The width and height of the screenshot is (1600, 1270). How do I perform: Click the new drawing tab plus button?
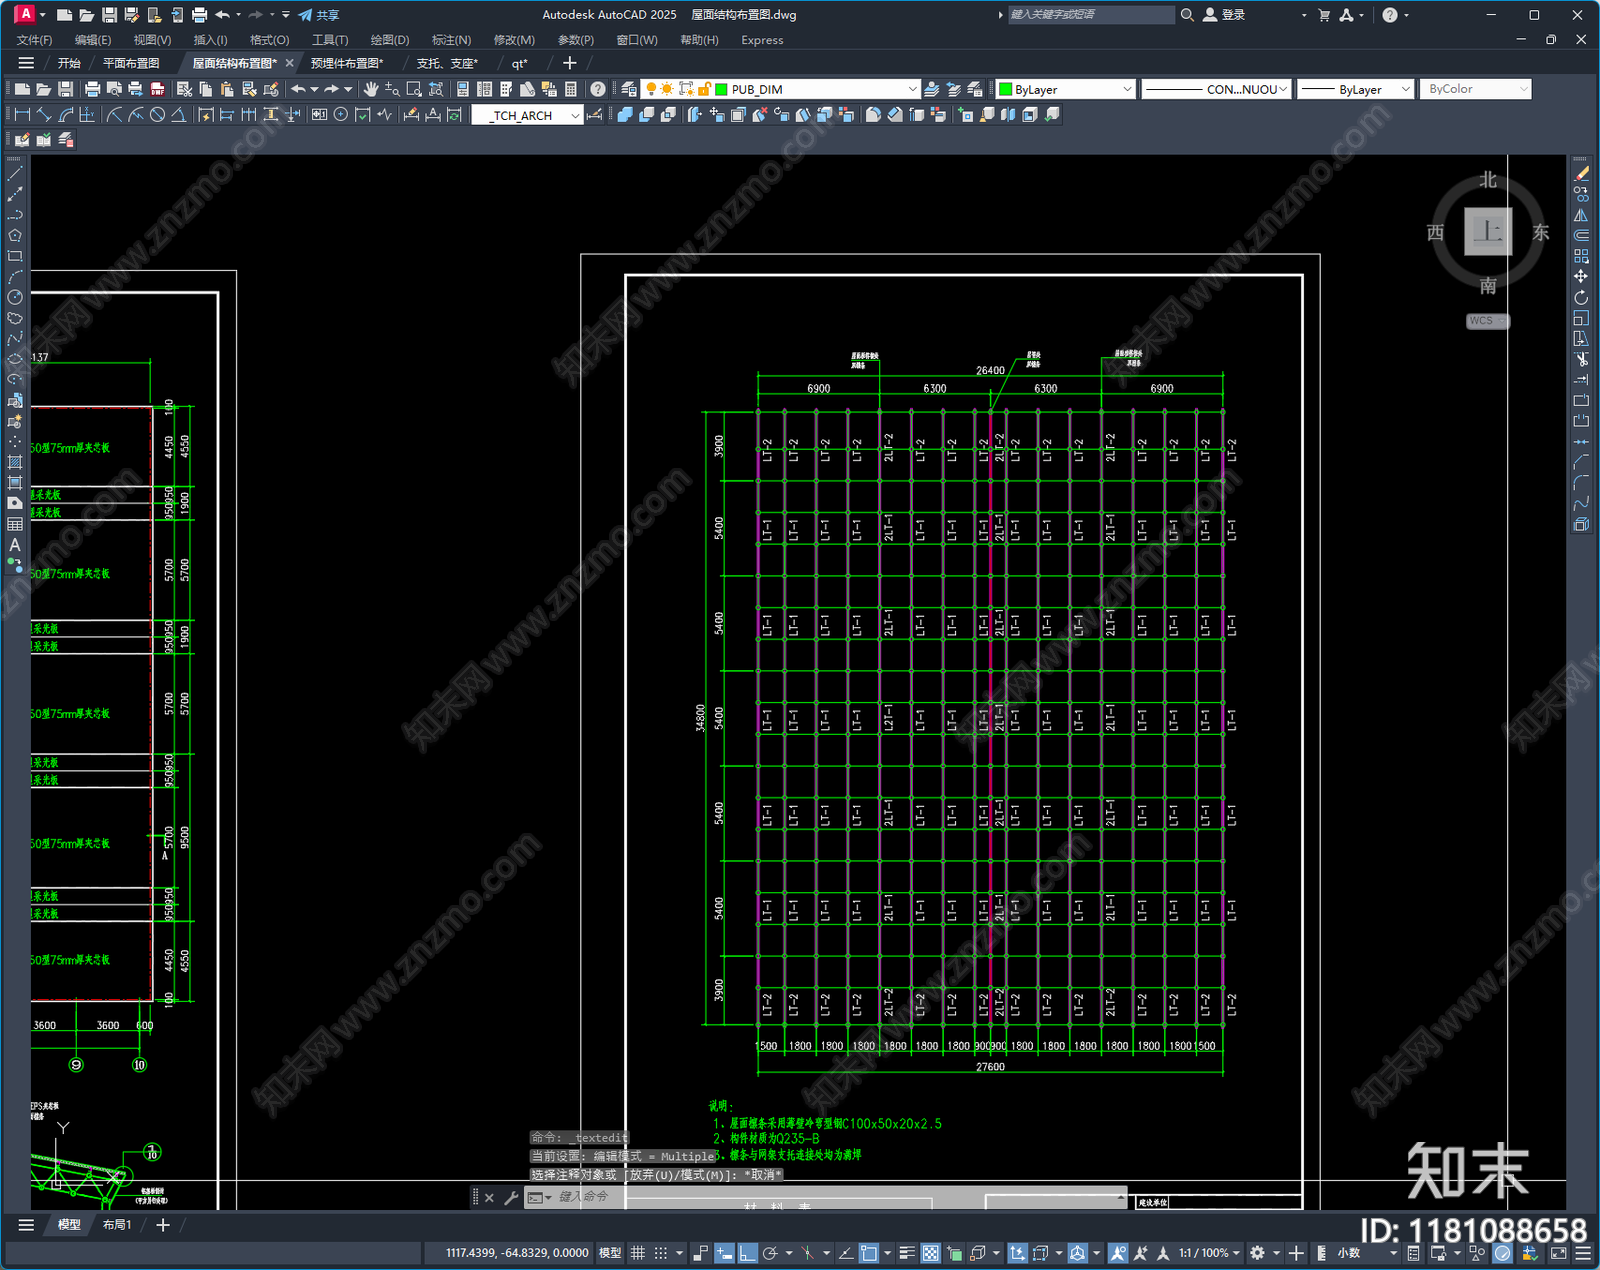570,63
